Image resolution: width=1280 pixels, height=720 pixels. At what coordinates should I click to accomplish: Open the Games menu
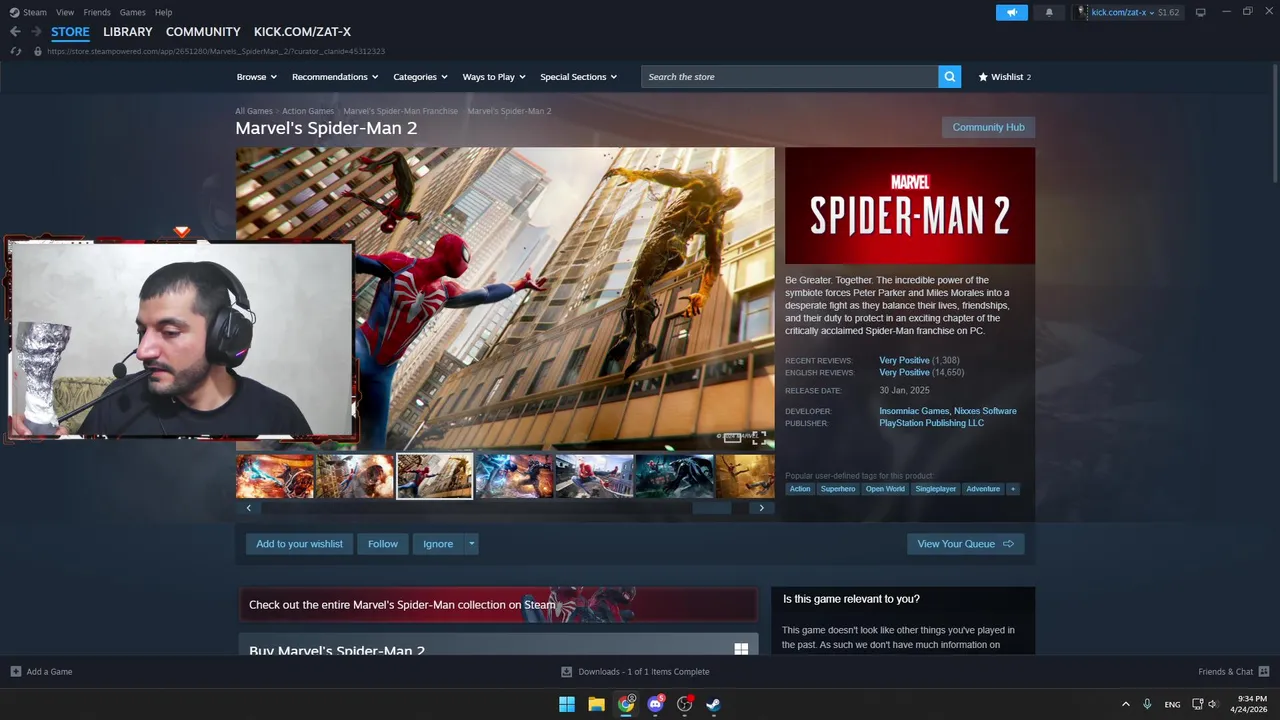coord(132,12)
